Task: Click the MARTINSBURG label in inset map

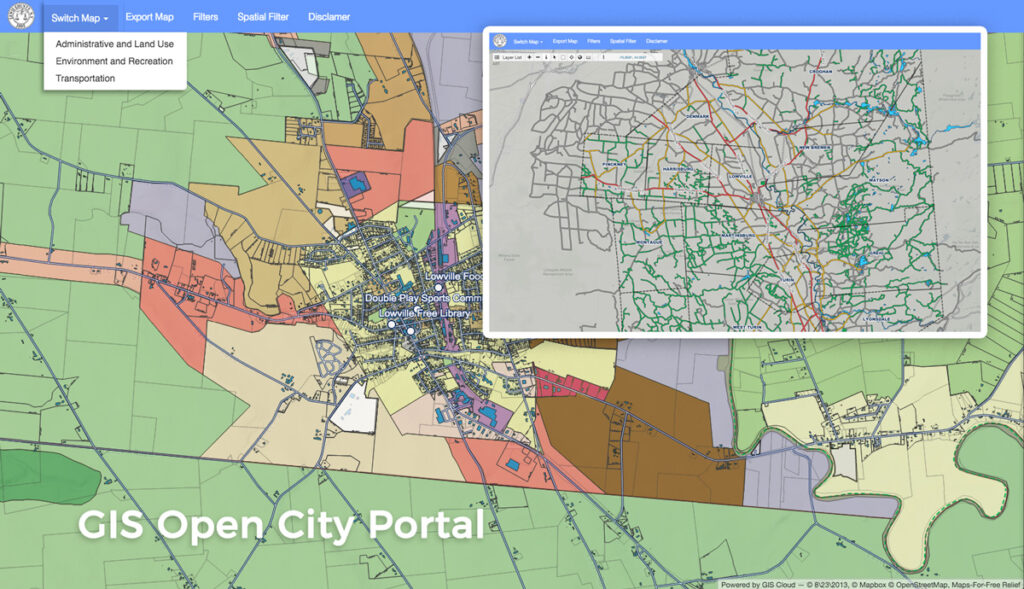Action: coord(738,235)
